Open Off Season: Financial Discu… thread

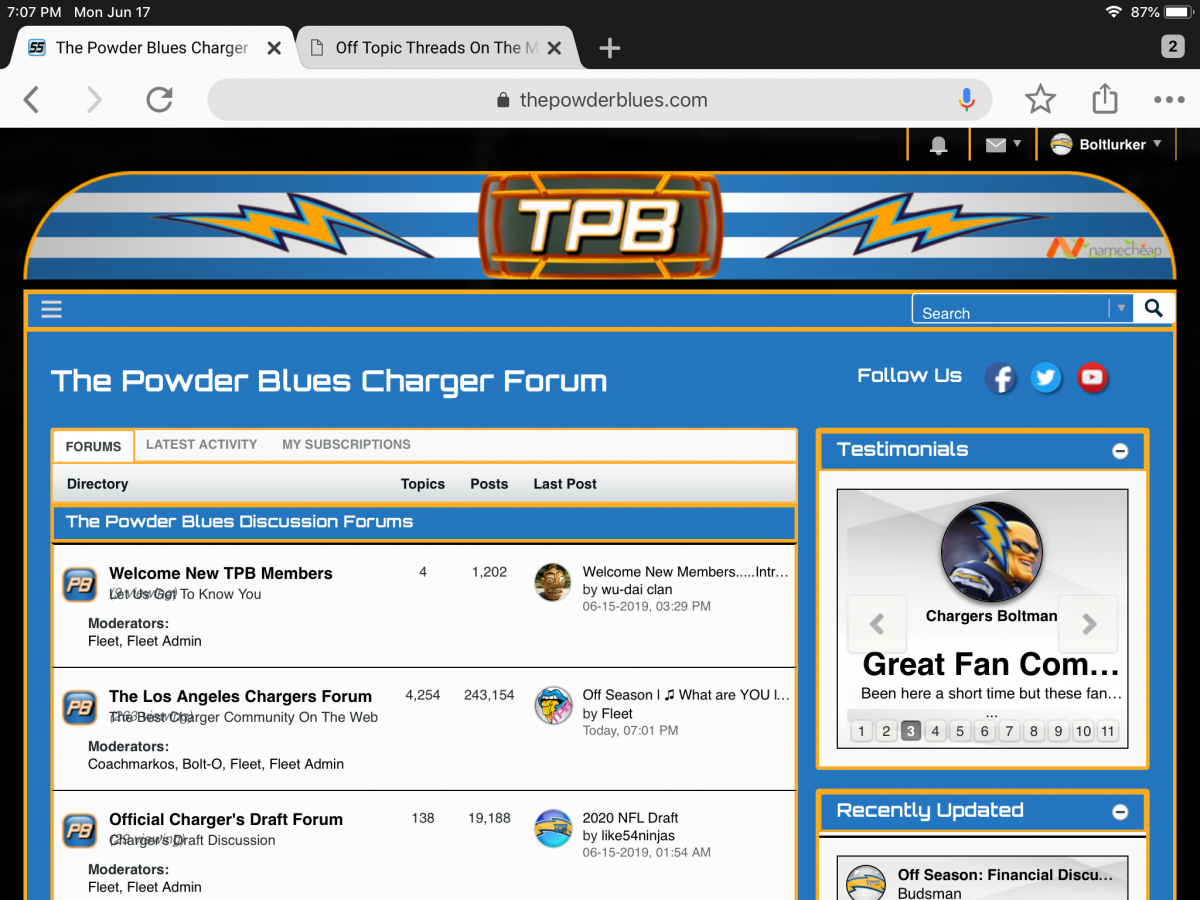coord(1004,874)
